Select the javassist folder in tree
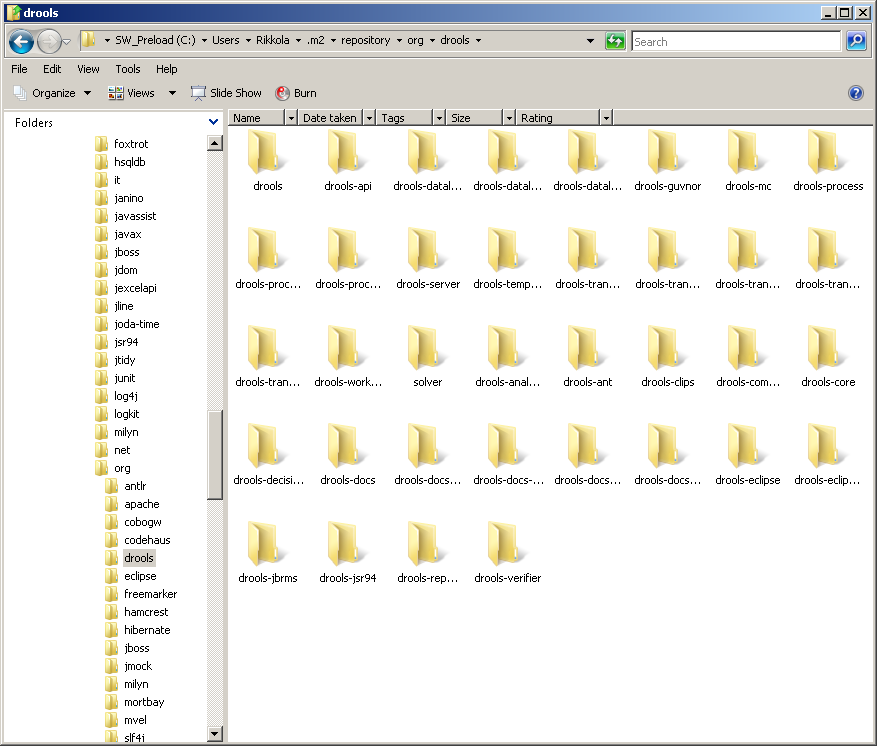 pyautogui.click(x=135, y=216)
